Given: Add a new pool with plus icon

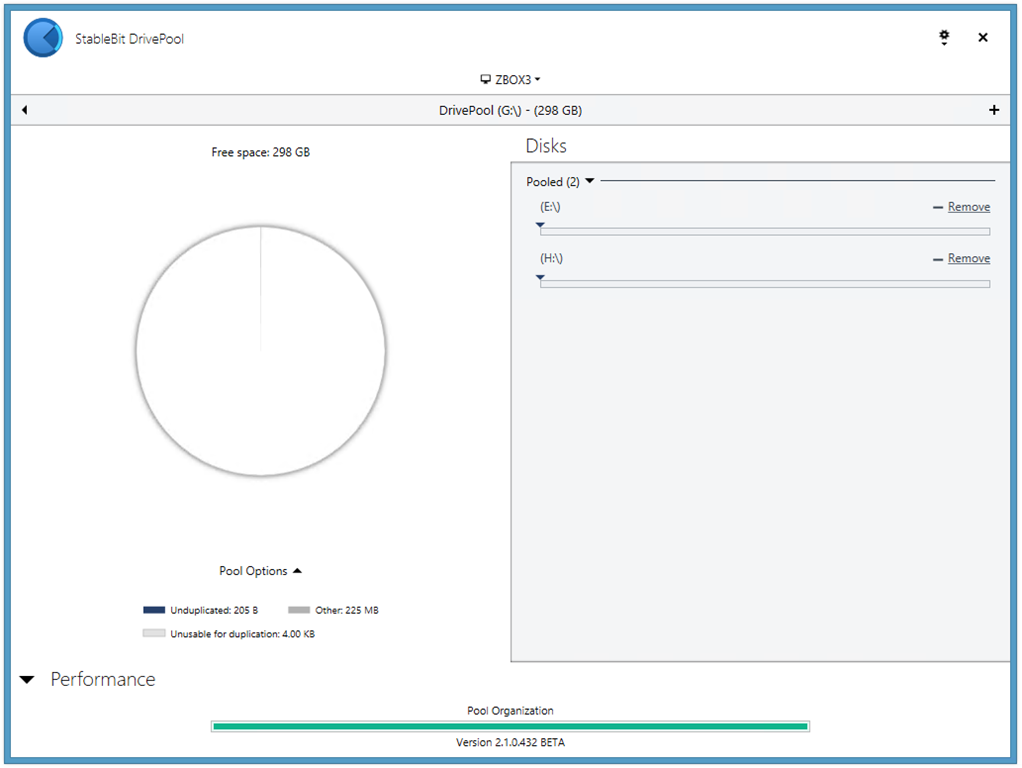Looking at the screenshot, I should click(x=994, y=110).
